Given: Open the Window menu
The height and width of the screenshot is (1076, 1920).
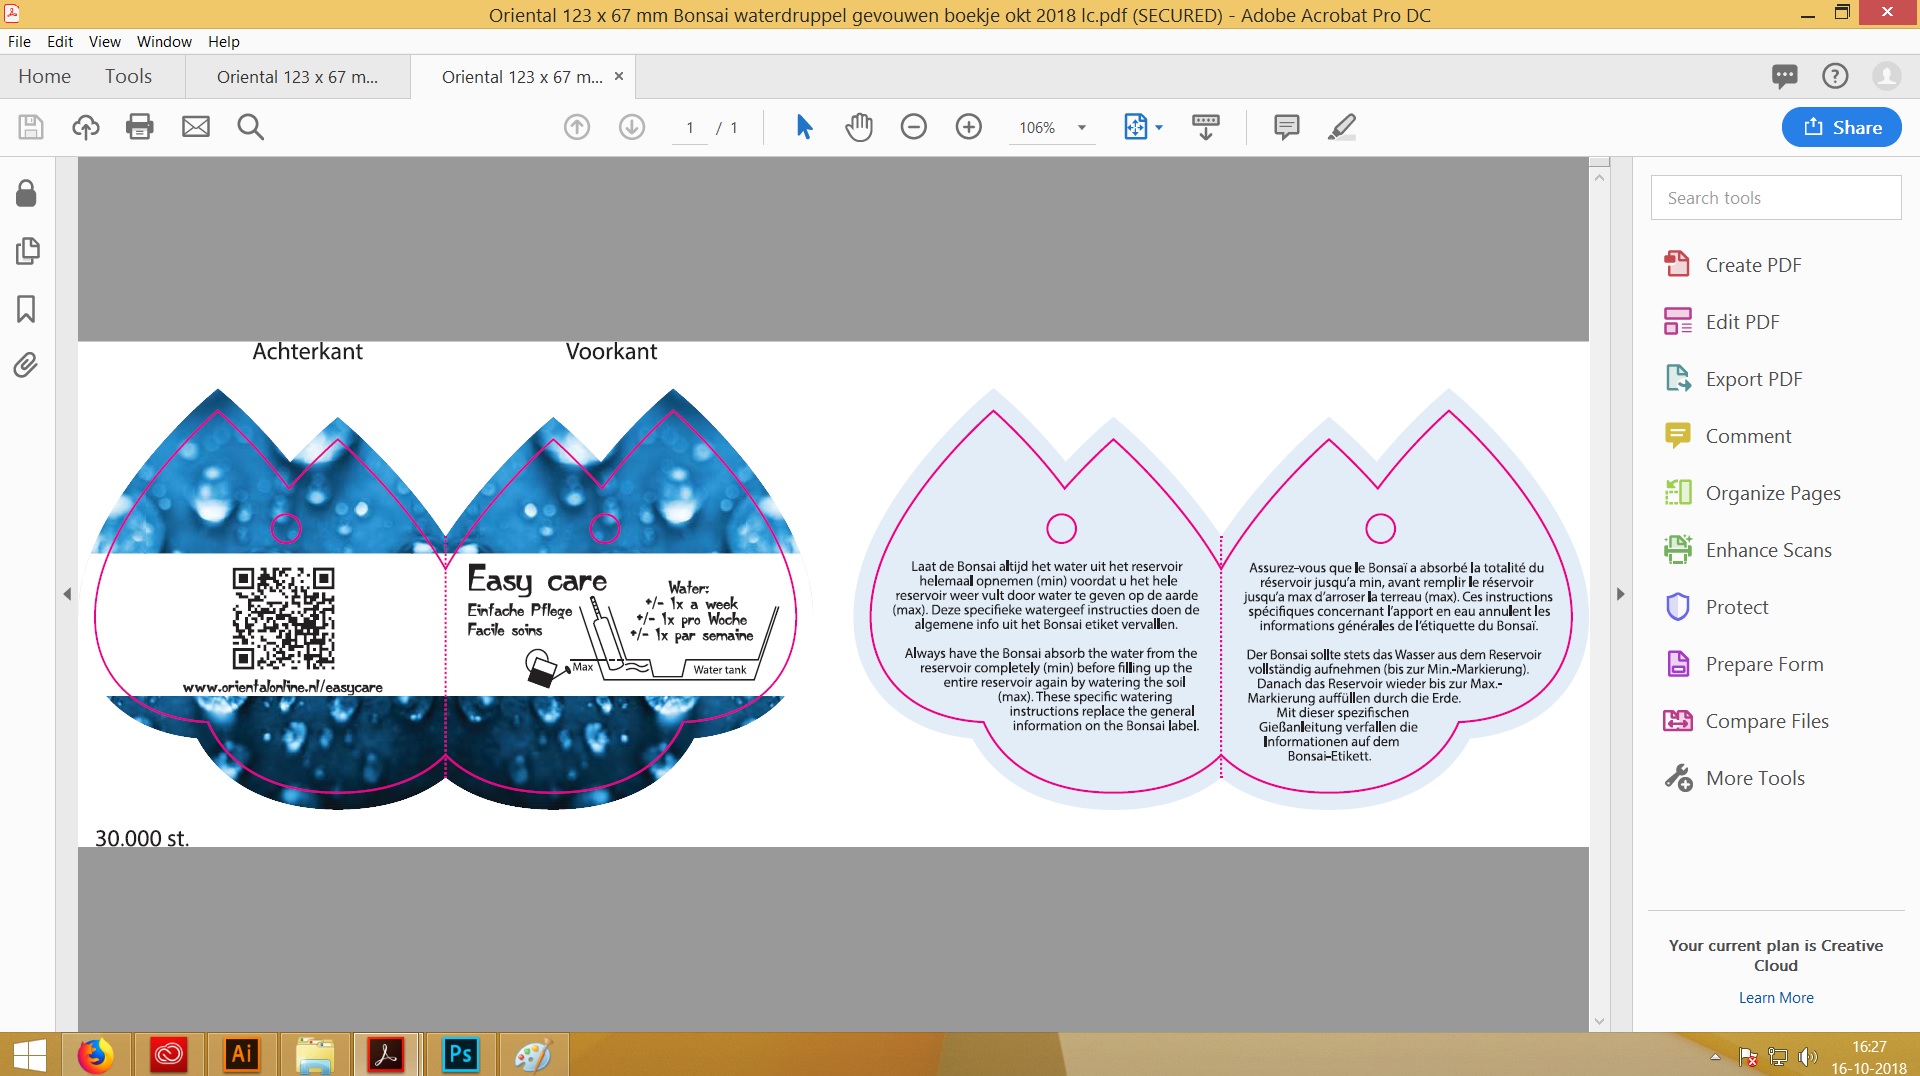Looking at the screenshot, I should pos(164,42).
